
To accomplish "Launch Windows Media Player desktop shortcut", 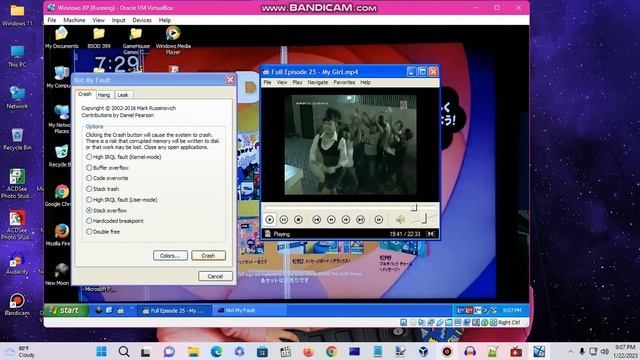I will pos(173,40).
